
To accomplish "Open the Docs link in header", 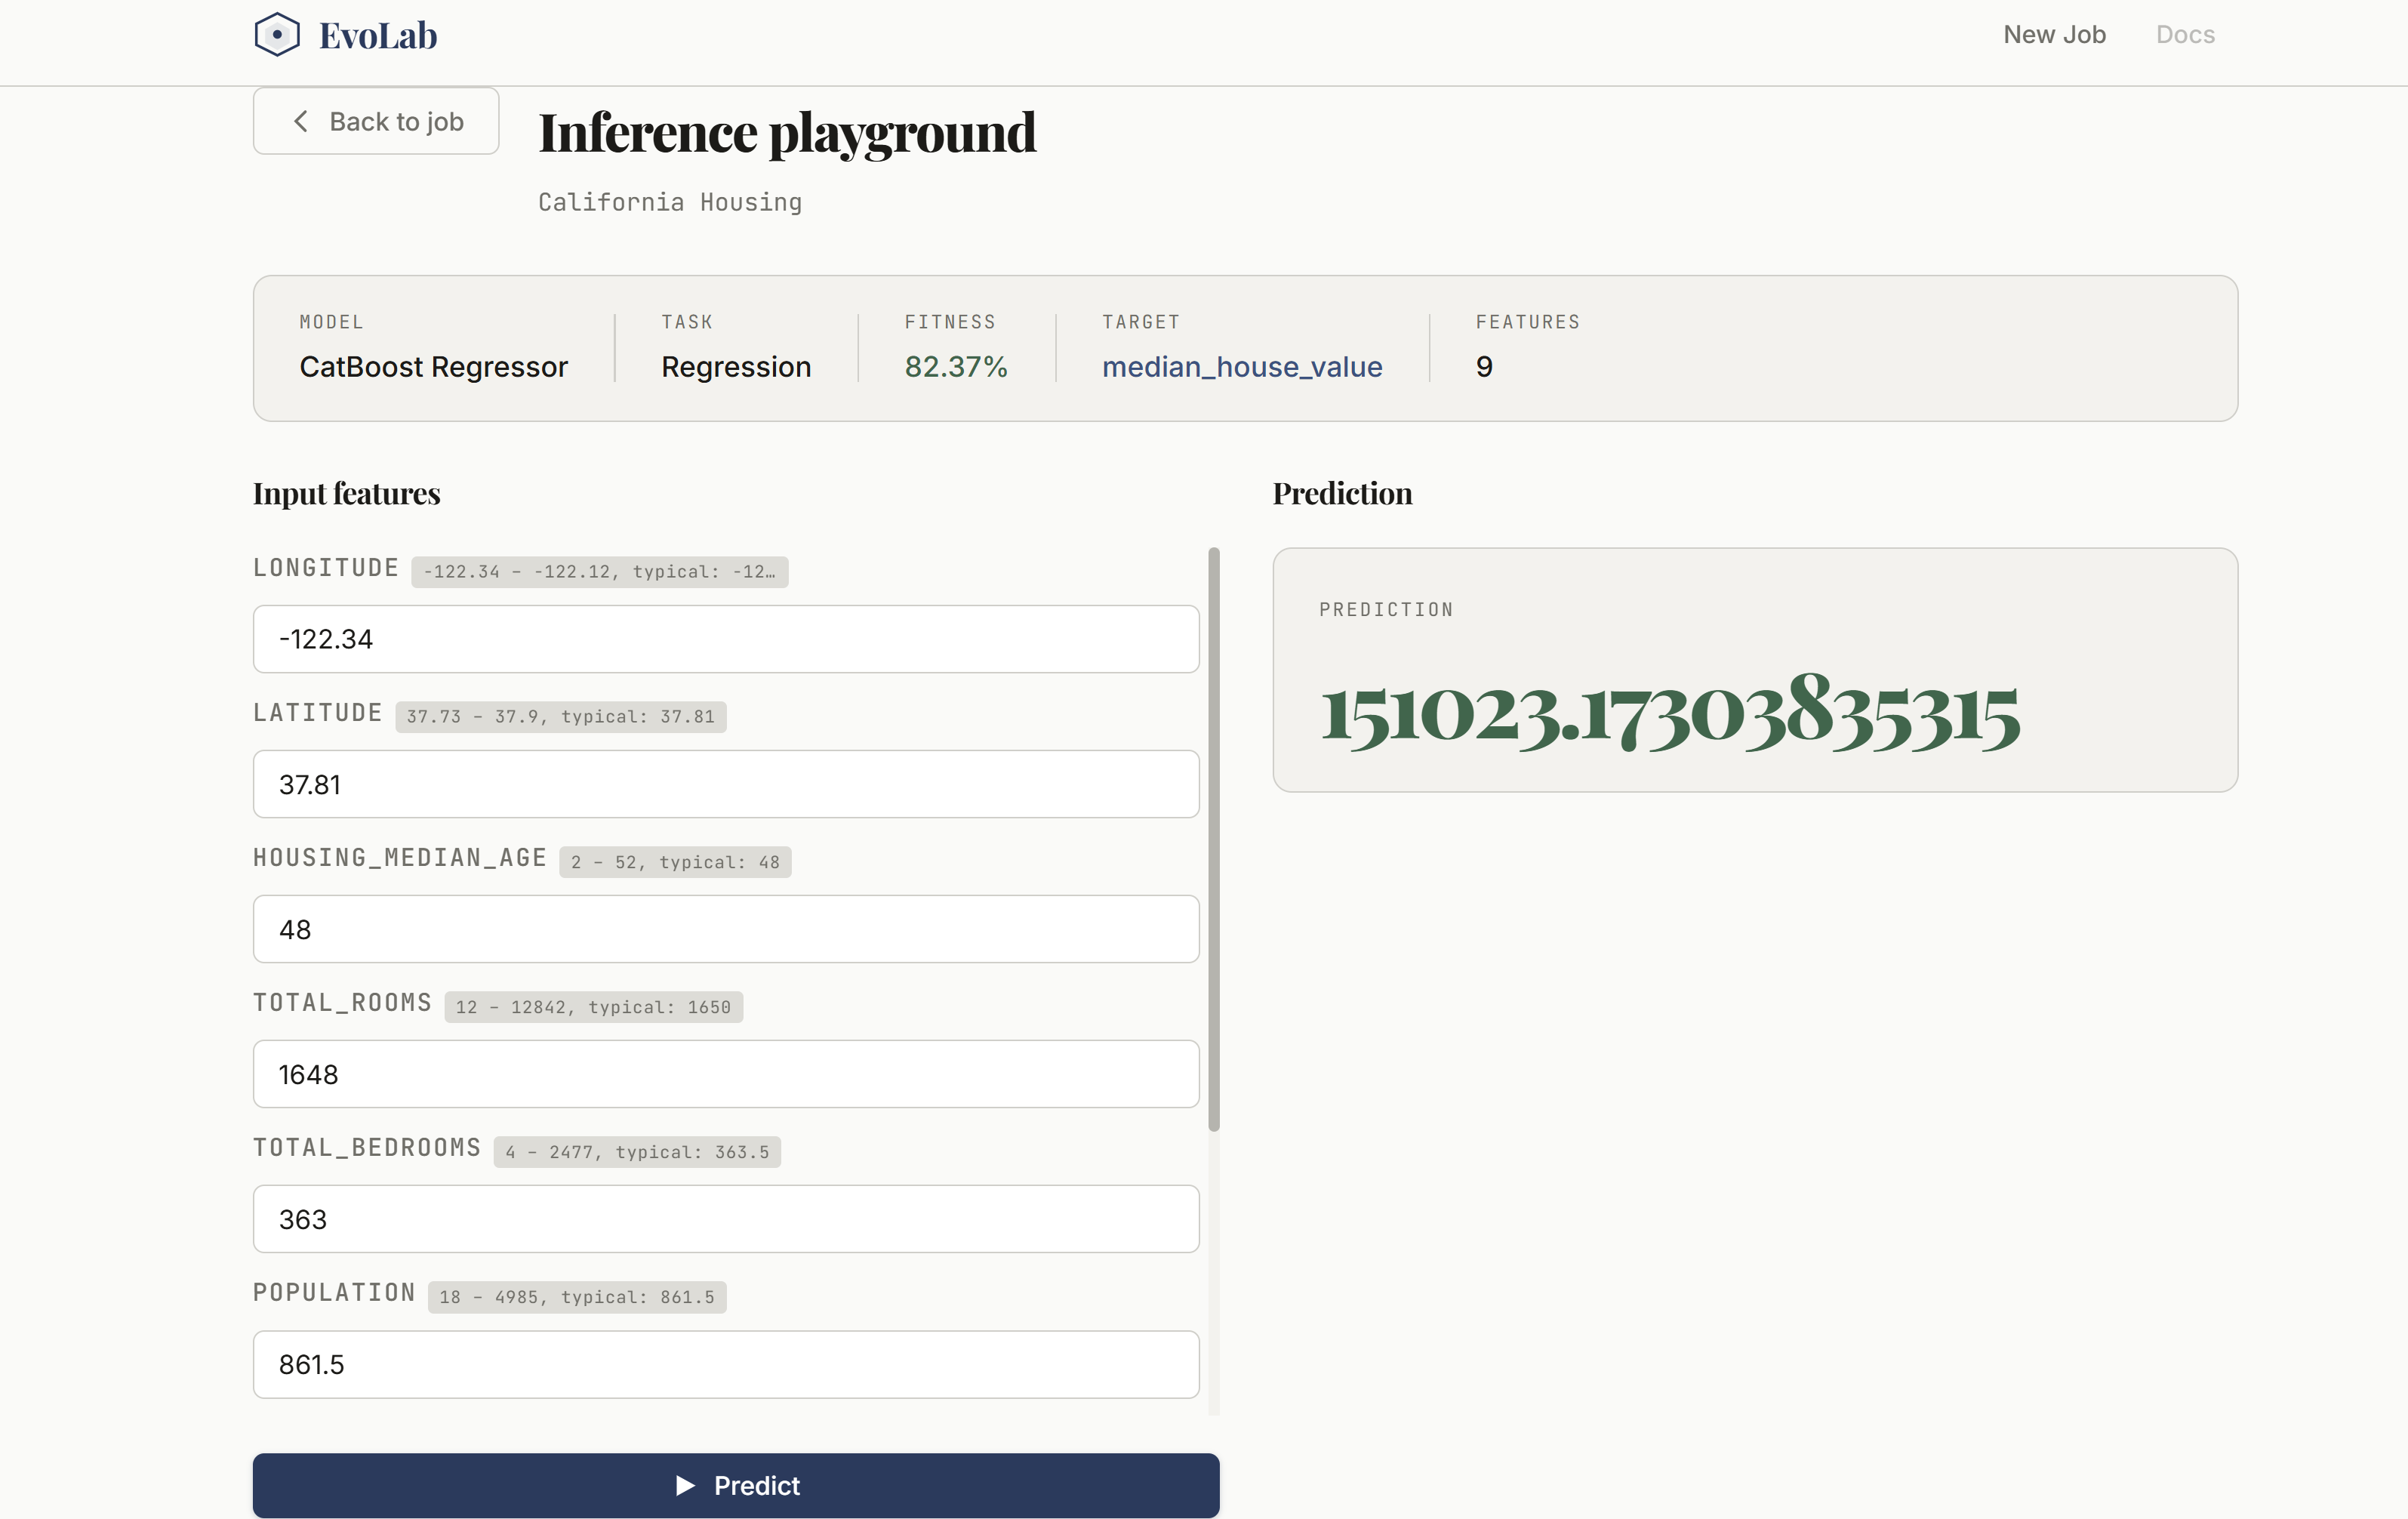I will coord(2185,35).
